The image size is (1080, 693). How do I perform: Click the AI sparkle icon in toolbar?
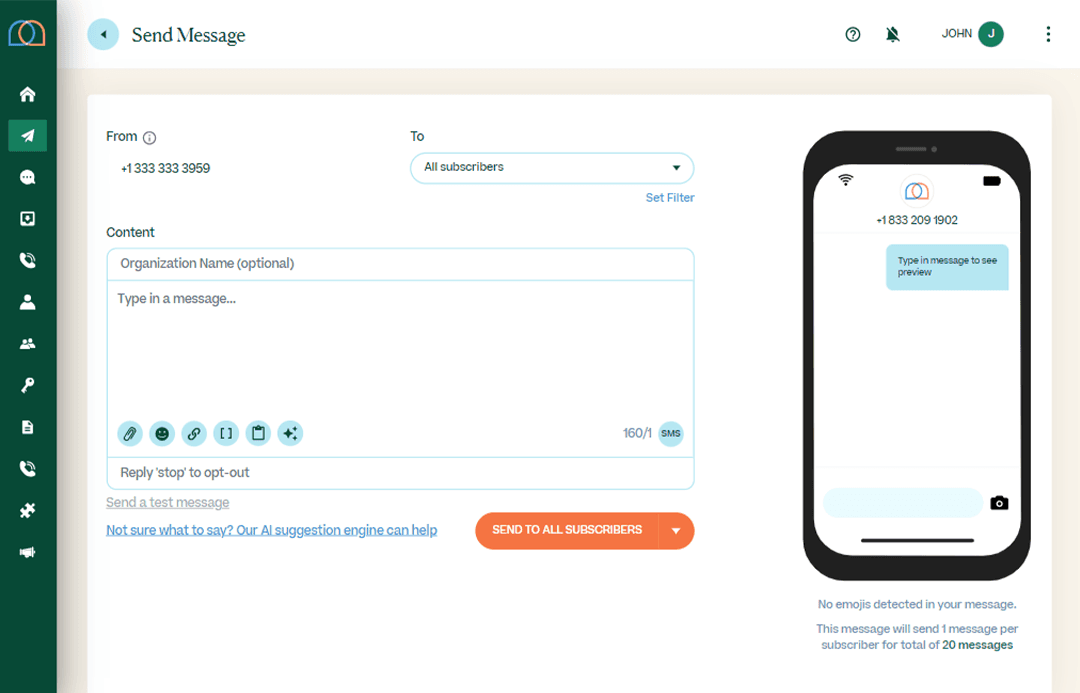coord(290,433)
